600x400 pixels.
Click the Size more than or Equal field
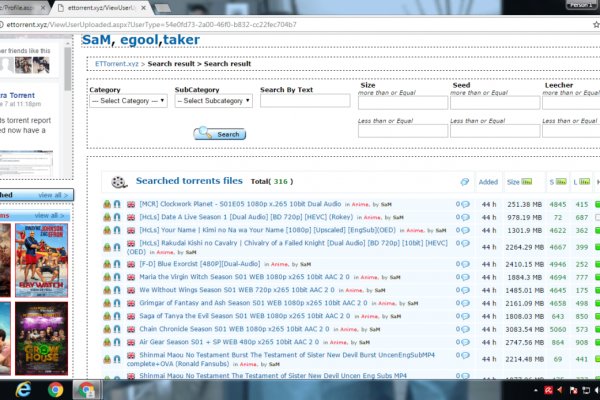click(x=400, y=102)
